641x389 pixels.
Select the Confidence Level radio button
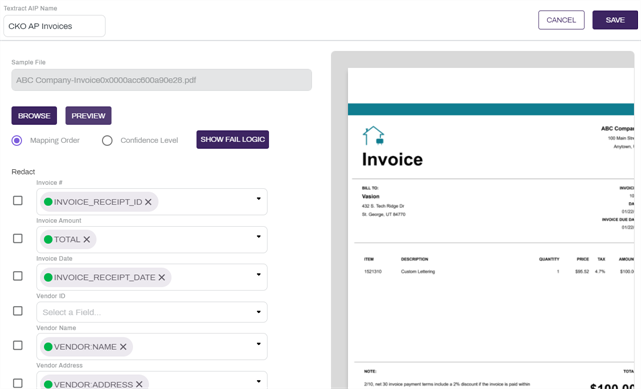[107, 141]
